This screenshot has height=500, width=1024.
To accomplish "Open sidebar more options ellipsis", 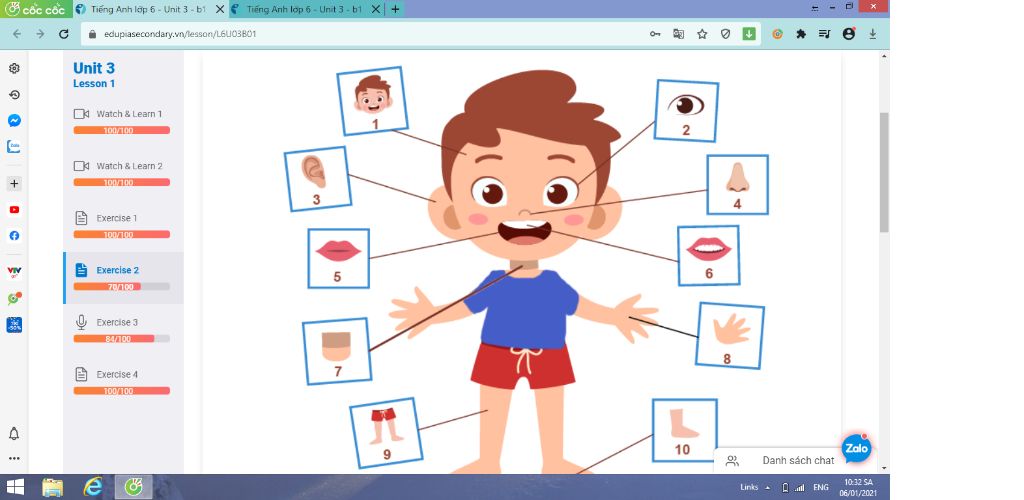I will coord(14,459).
